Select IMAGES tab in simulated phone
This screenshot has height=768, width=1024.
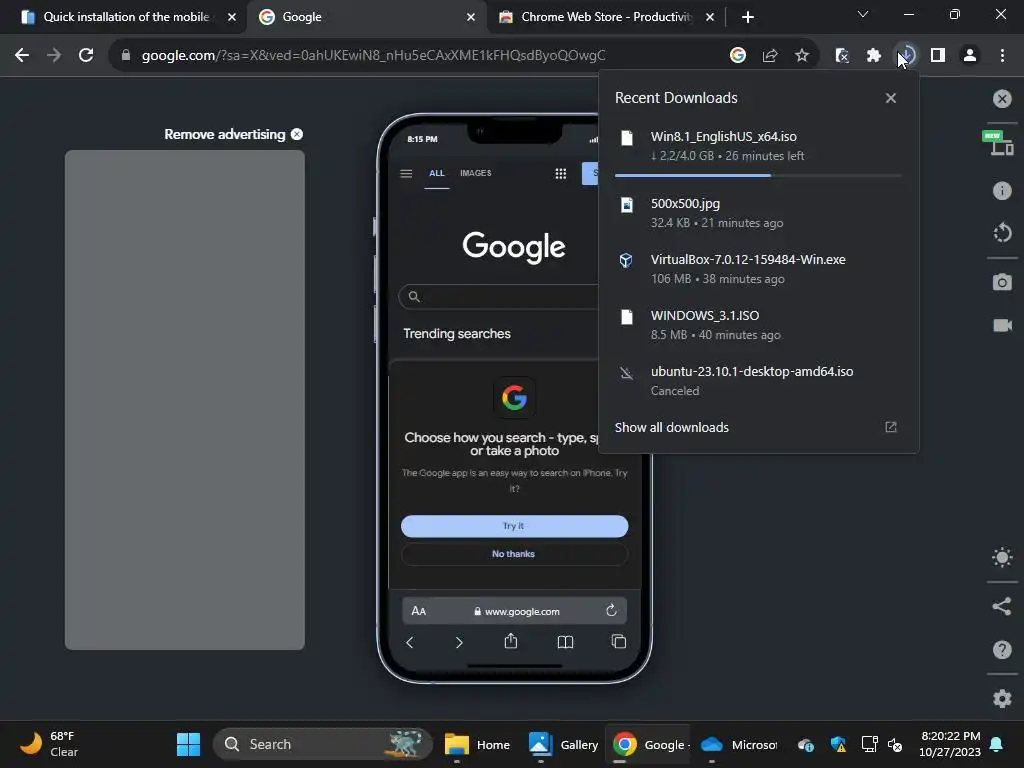475,173
